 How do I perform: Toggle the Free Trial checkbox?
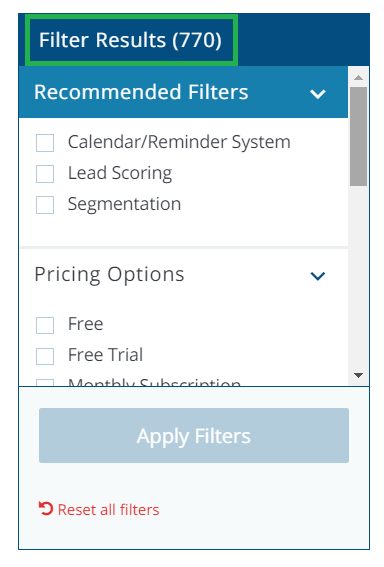pyautogui.click(x=45, y=356)
